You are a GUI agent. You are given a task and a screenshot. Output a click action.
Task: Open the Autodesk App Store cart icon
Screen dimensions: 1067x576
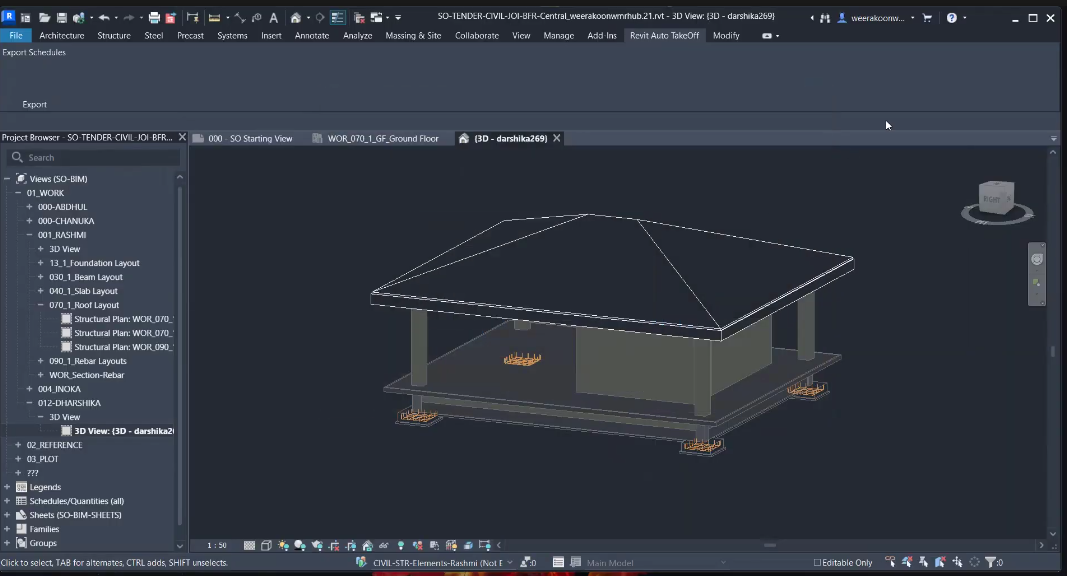coord(927,18)
